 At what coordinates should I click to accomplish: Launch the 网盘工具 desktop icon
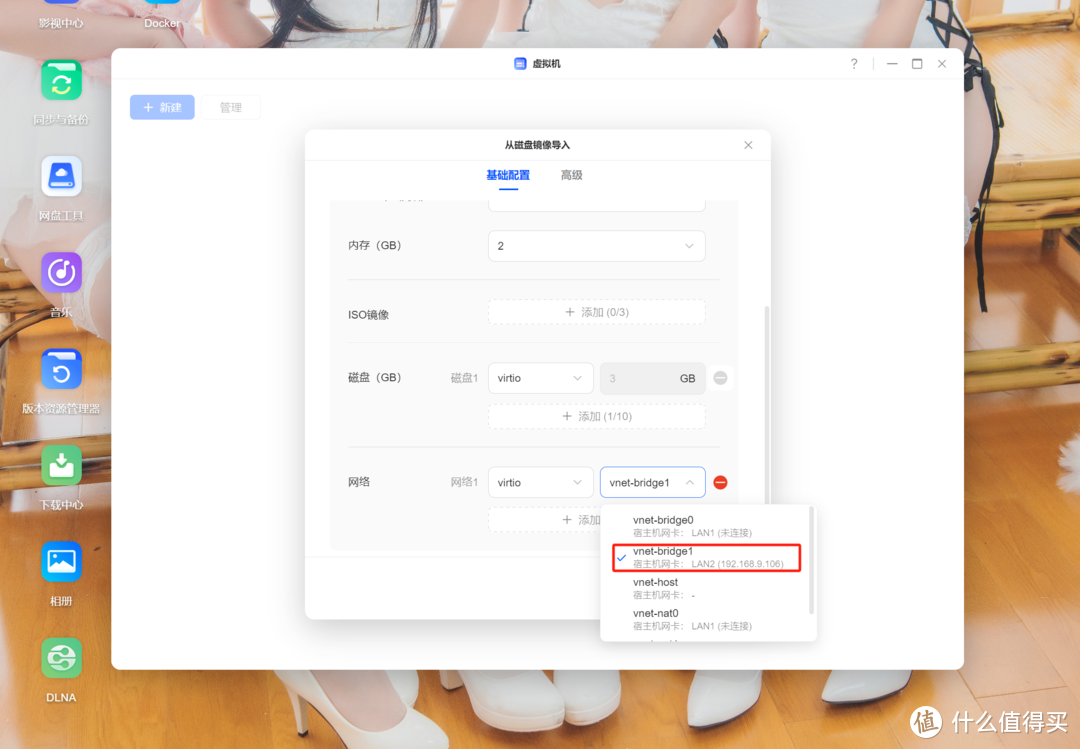coord(61,177)
